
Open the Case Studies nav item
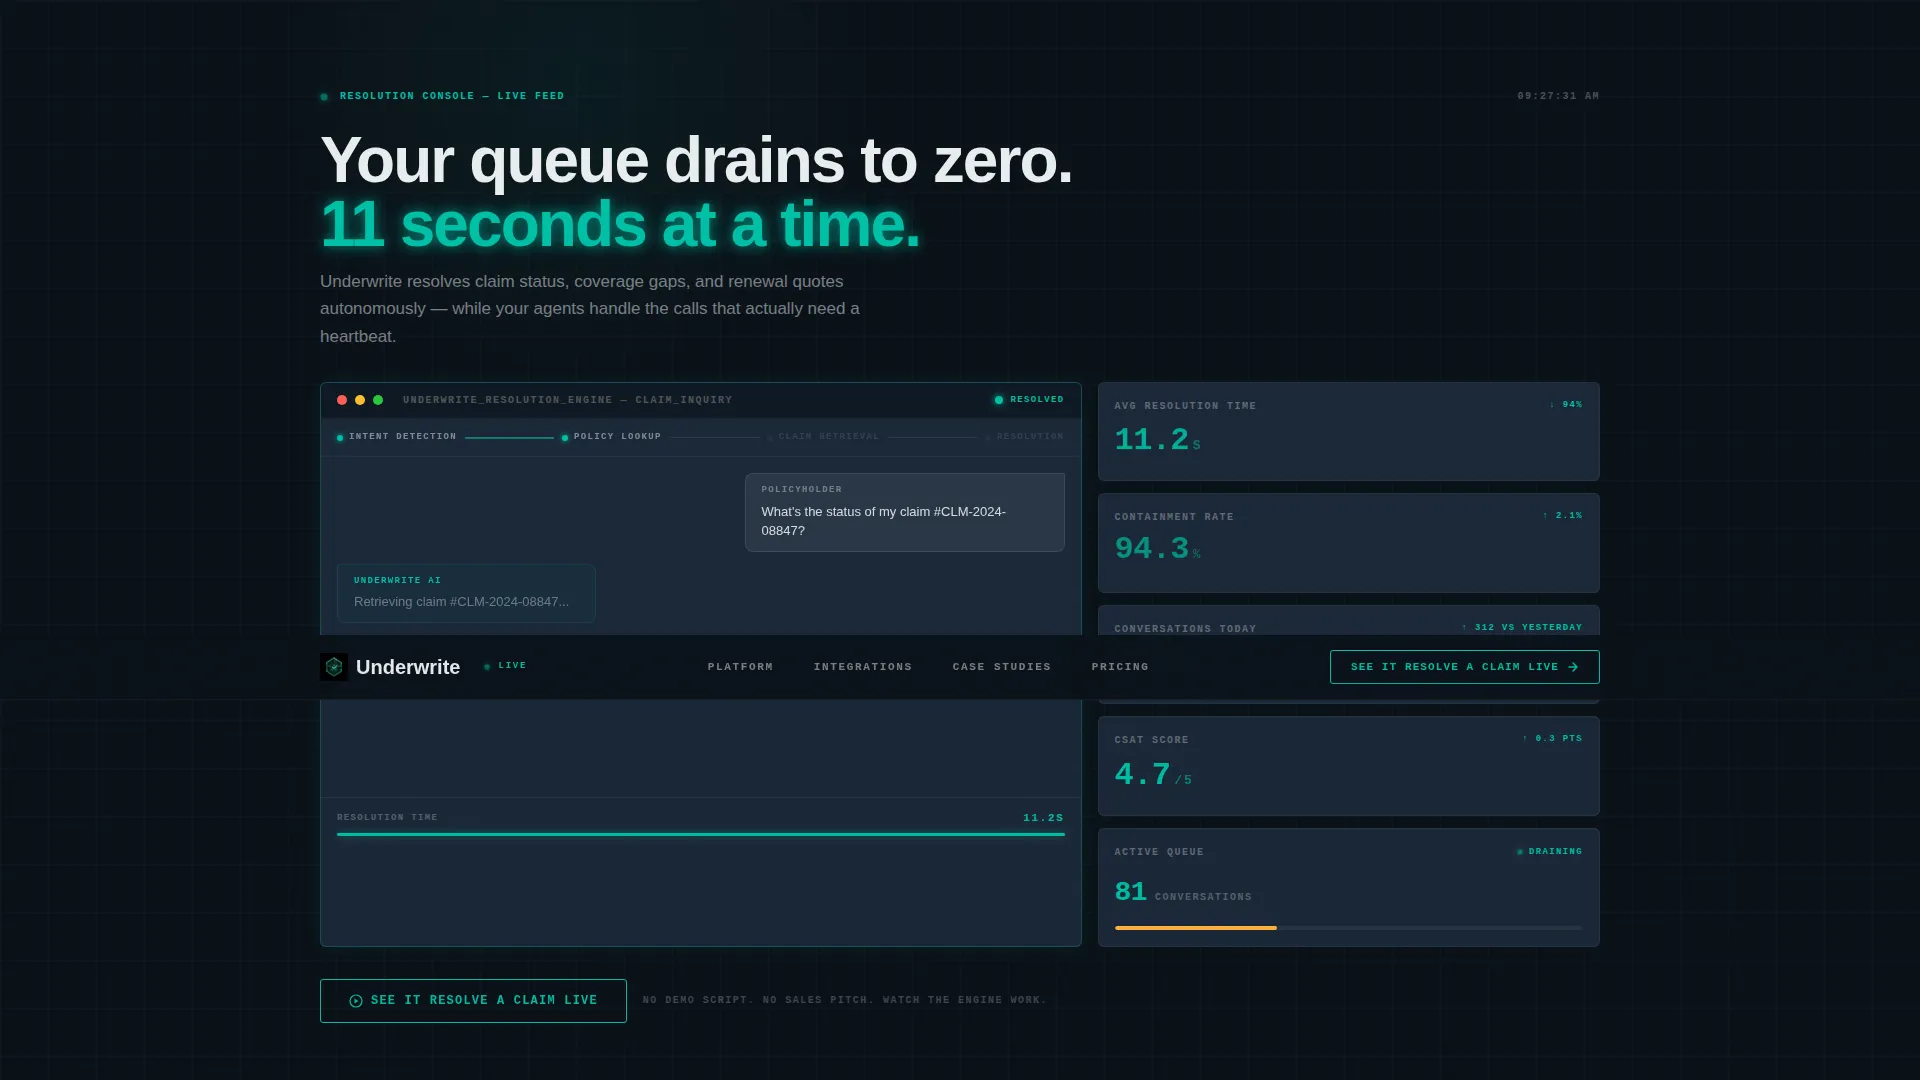tap(1001, 667)
